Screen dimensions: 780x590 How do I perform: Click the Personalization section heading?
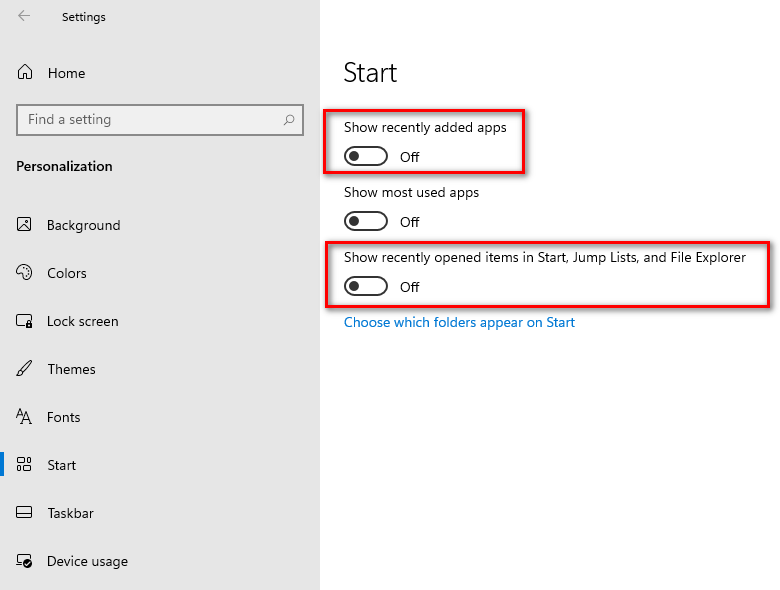(64, 166)
